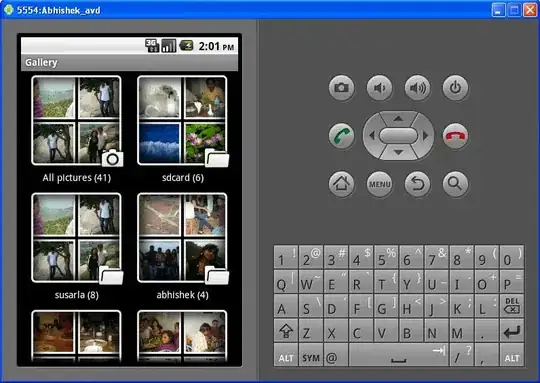This screenshot has height=383, width=540.
Task: Click the number 1 key
Action: (x=286, y=257)
